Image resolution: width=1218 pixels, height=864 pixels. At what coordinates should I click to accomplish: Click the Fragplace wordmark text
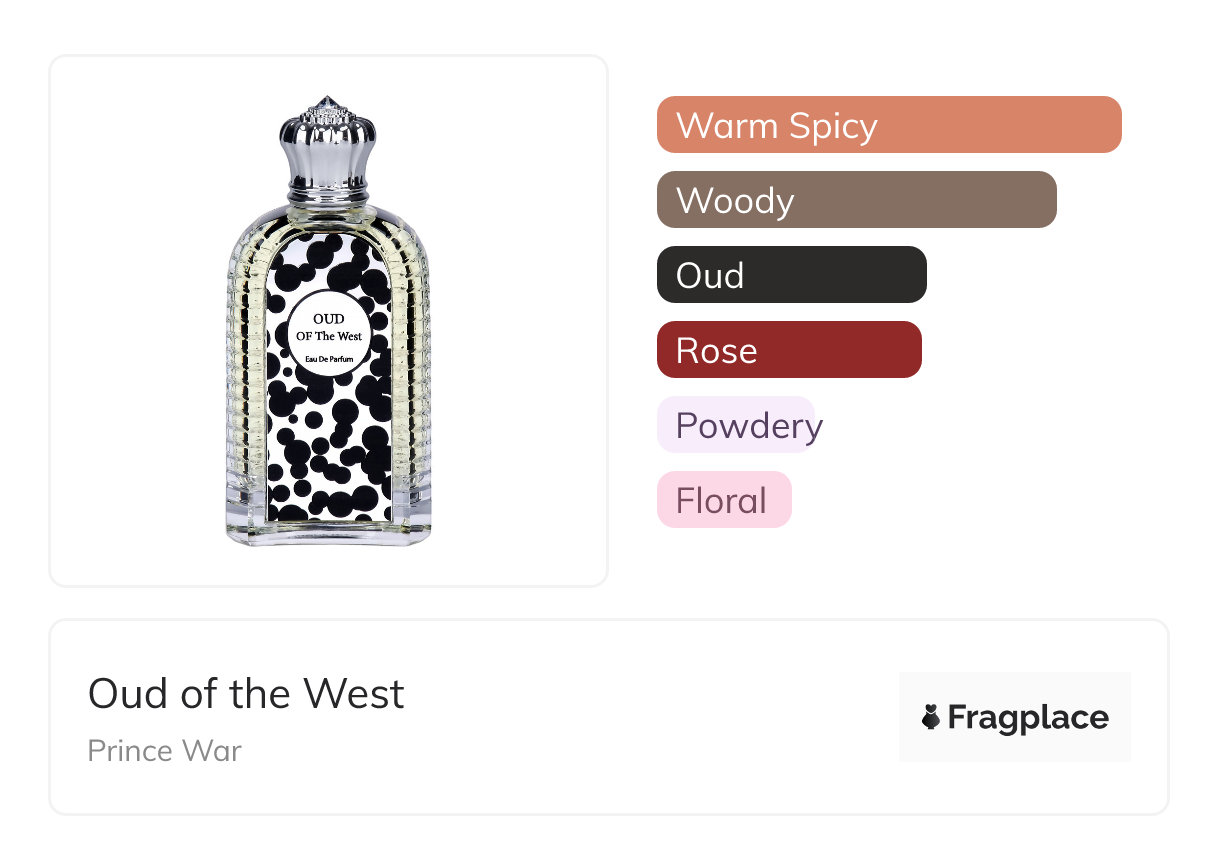(x=1028, y=717)
